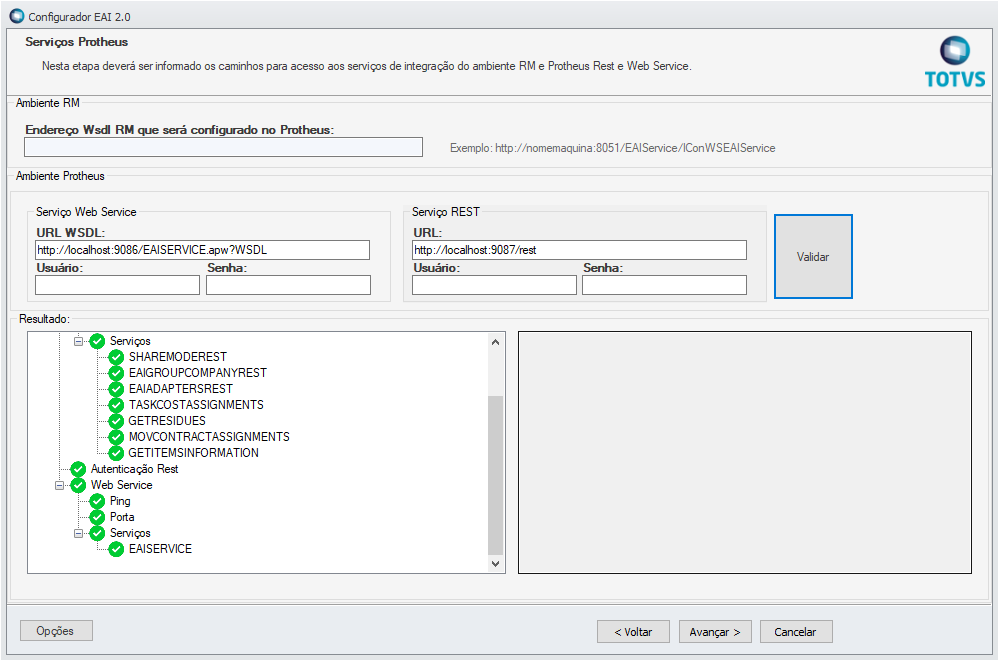
Task: Focus the Web Service Usuário field
Action: (117, 285)
